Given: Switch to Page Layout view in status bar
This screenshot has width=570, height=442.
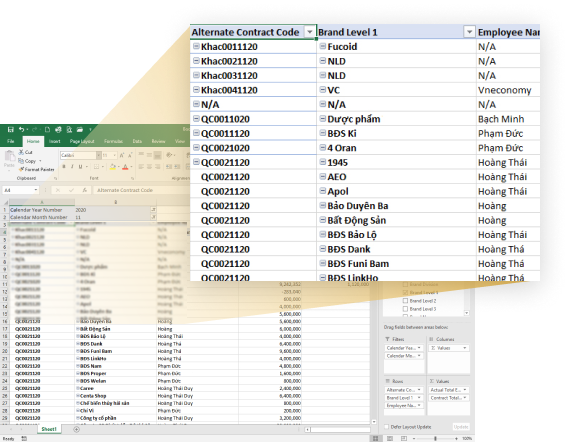Looking at the screenshot, I should click(x=390, y=438).
